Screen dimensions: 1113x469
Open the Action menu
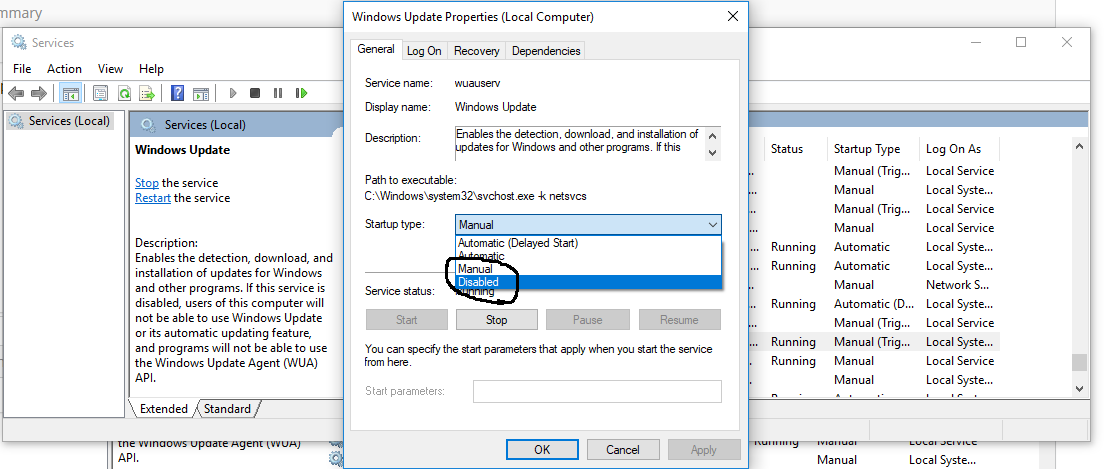tap(64, 69)
